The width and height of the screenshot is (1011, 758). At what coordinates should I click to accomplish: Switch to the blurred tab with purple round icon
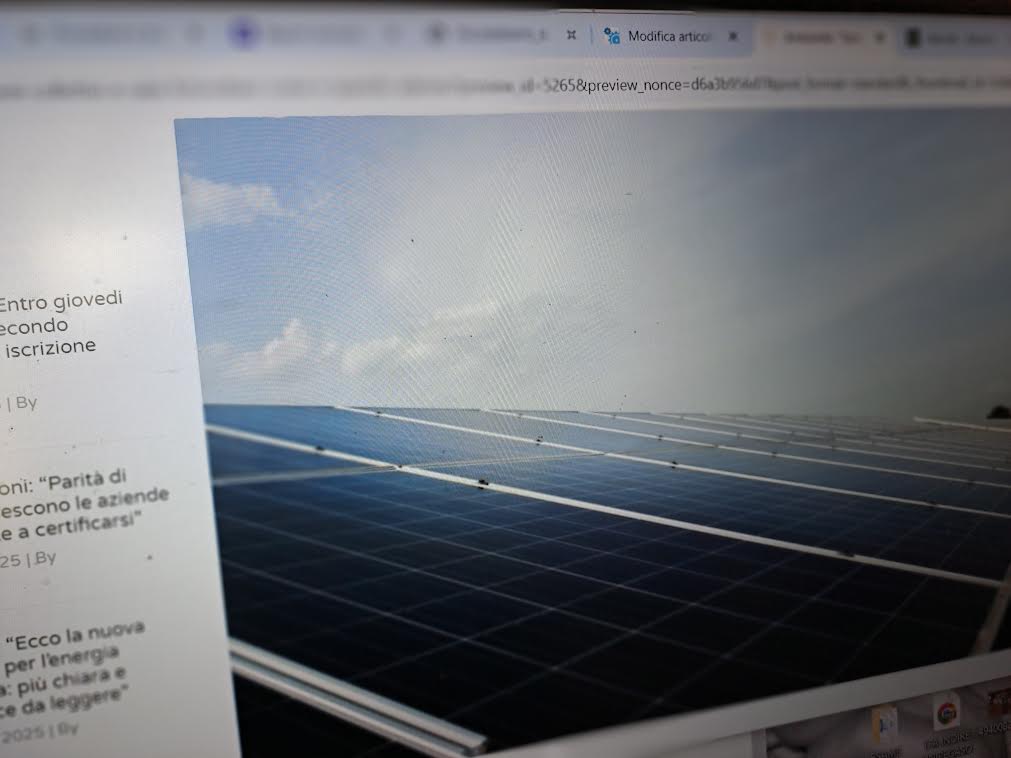pyautogui.click(x=309, y=34)
